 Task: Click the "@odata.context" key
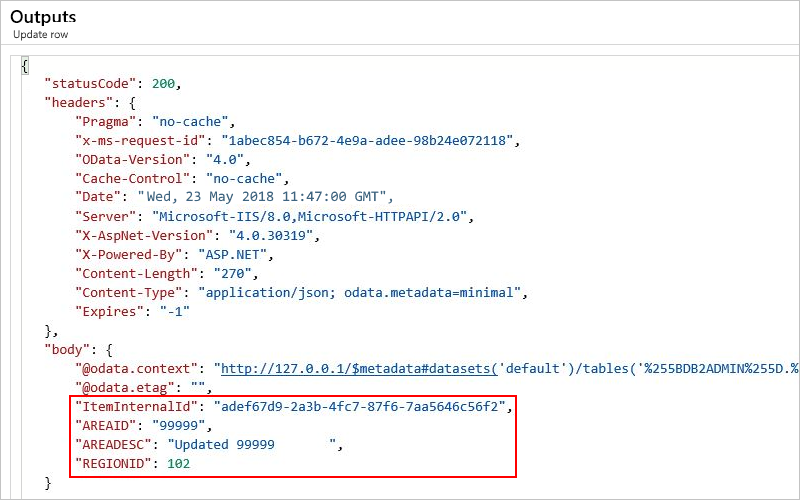click(137, 369)
